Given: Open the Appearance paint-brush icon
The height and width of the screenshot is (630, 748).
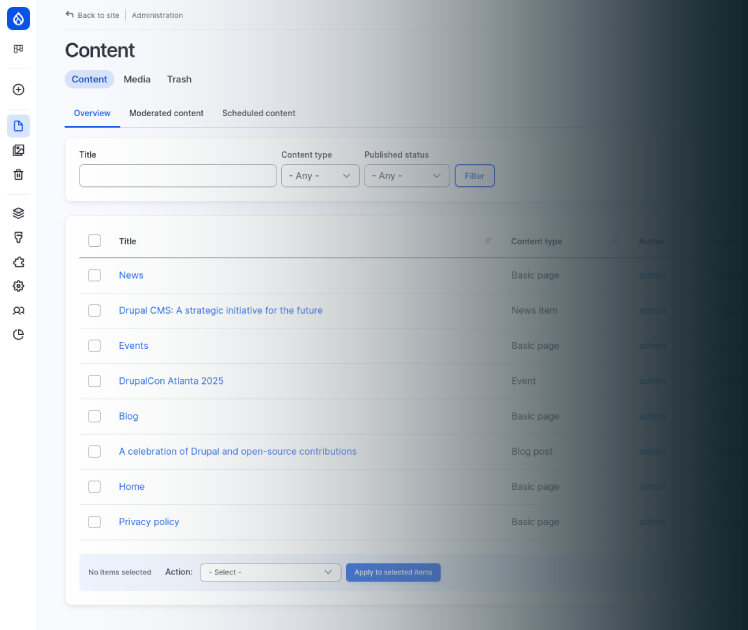Looking at the screenshot, I should point(18,238).
